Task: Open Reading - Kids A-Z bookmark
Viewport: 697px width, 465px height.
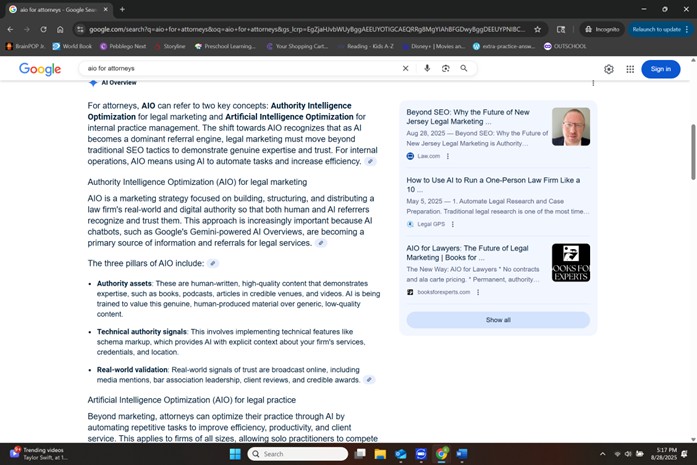Action: (x=365, y=46)
